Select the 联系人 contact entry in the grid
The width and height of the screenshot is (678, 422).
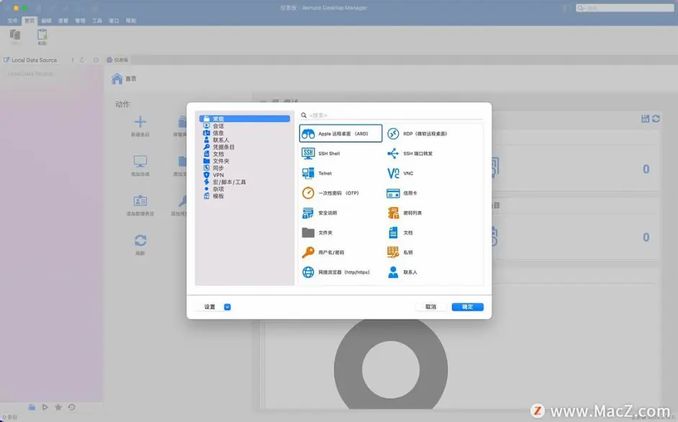[402, 272]
